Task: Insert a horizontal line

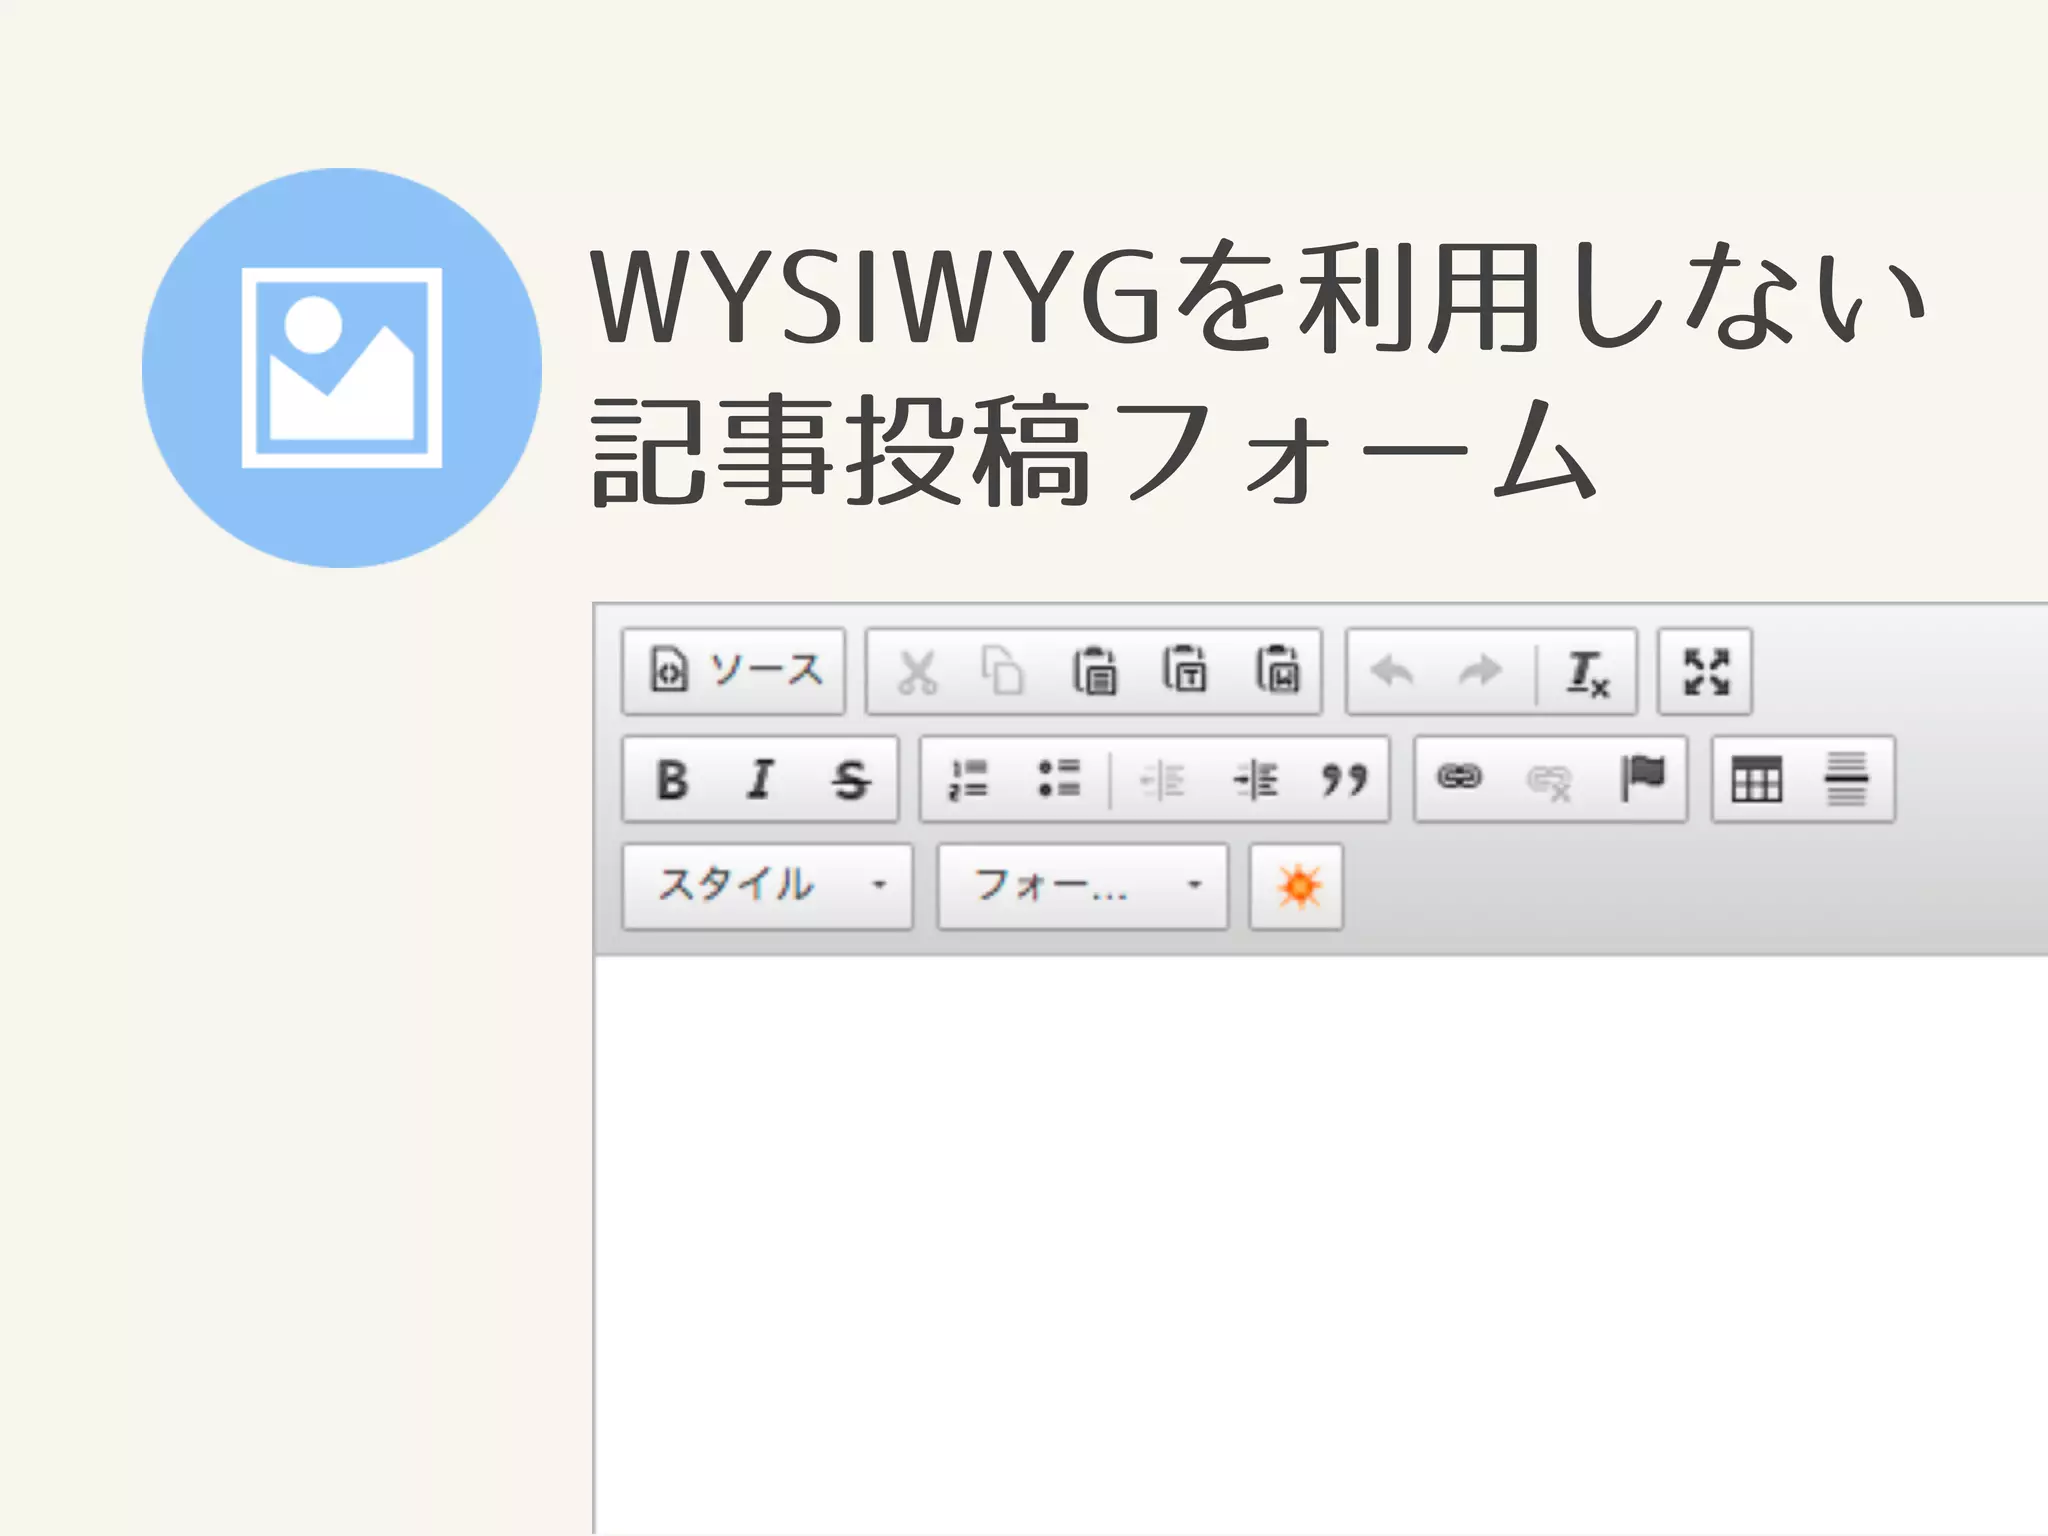Action: click(x=1846, y=779)
